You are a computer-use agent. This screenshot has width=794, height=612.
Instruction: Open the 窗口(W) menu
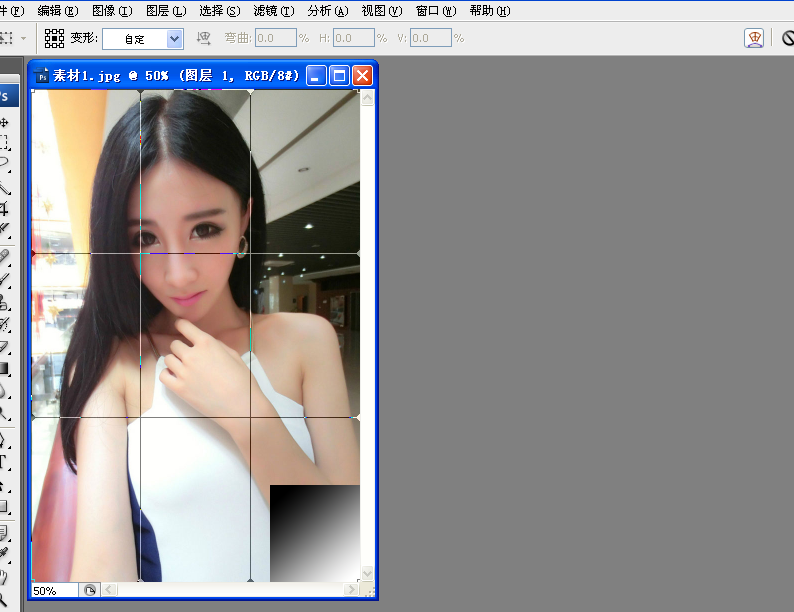coord(435,11)
